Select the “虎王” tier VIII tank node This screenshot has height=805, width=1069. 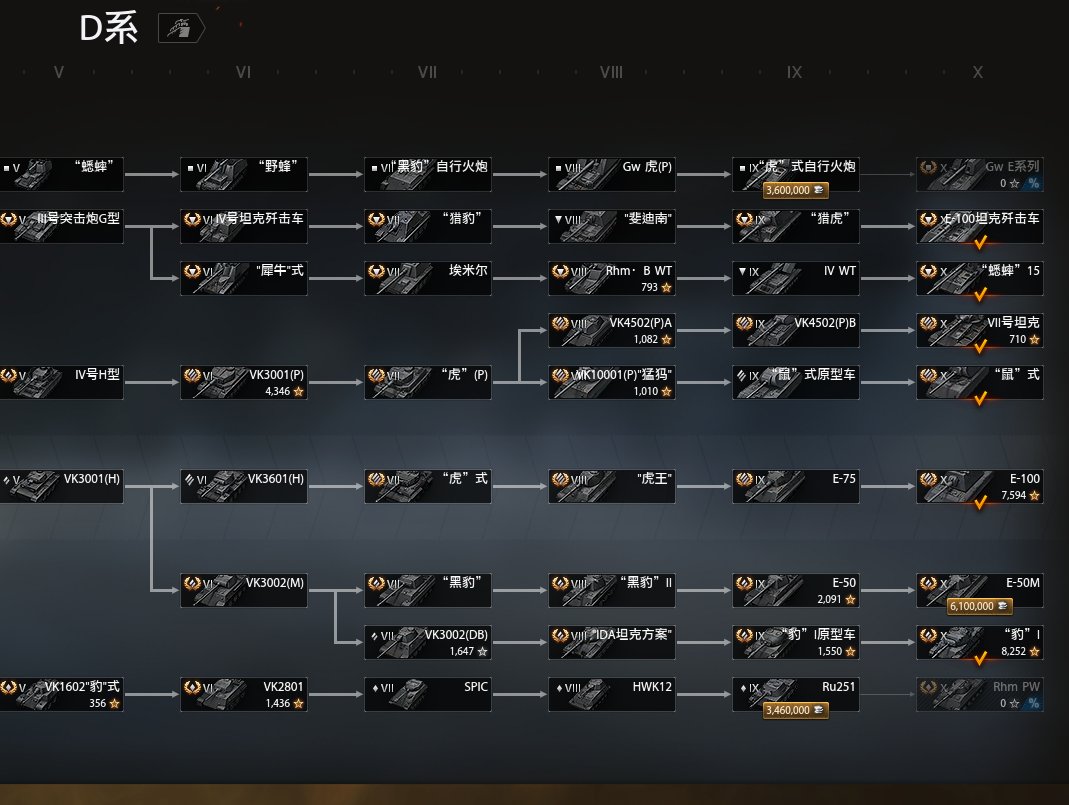point(611,486)
